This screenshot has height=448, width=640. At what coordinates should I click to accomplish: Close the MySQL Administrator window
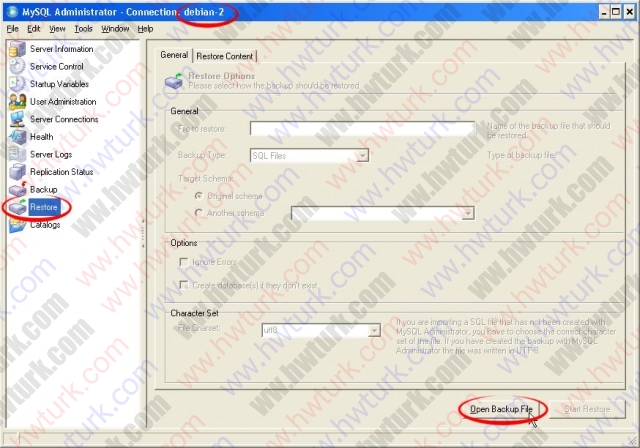point(630,12)
